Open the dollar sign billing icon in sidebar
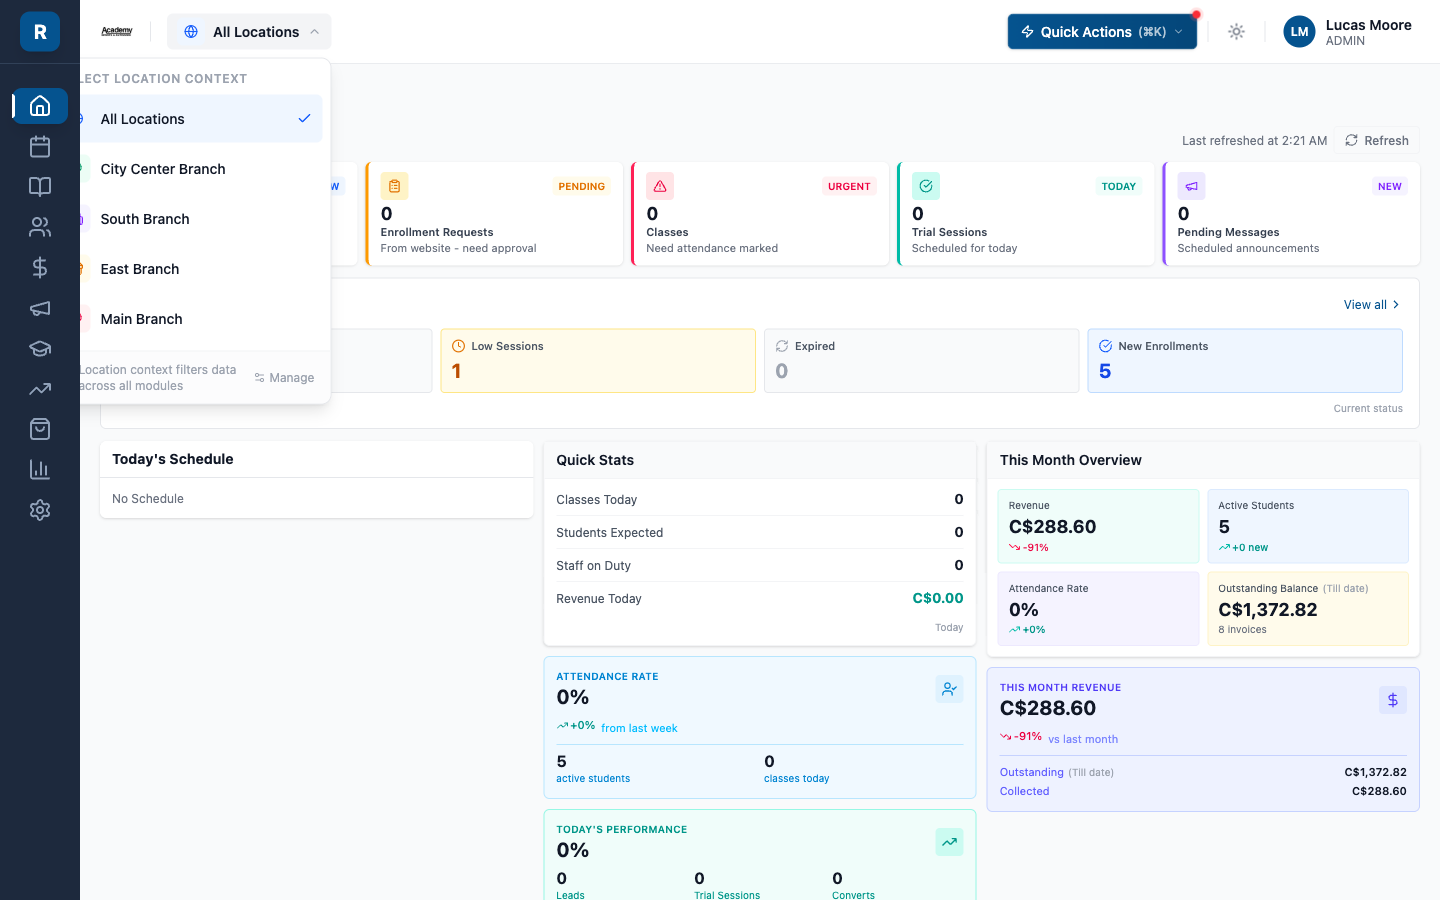Screen dimensions: 1440x900 (x=40, y=267)
